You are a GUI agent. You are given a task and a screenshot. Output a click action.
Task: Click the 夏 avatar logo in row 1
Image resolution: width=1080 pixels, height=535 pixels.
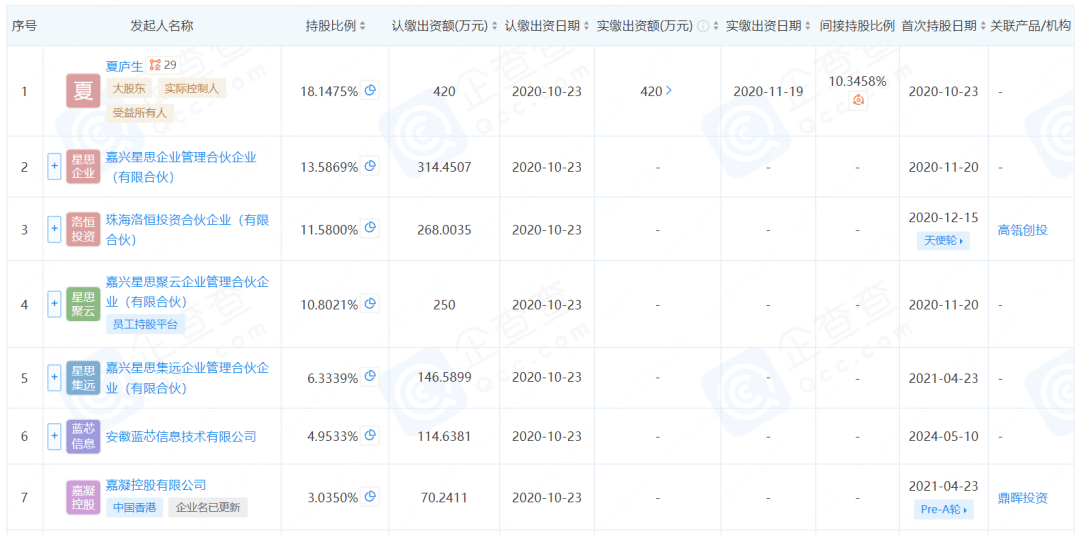[83, 91]
